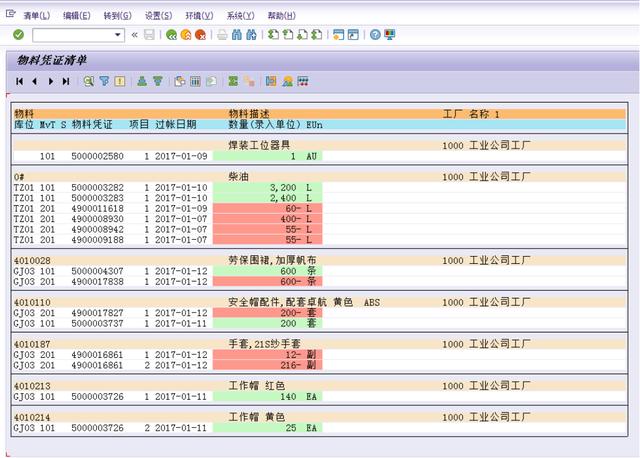640x458 pixels.
Task: Select material document 4900017838
Action: click(x=98, y=282)
